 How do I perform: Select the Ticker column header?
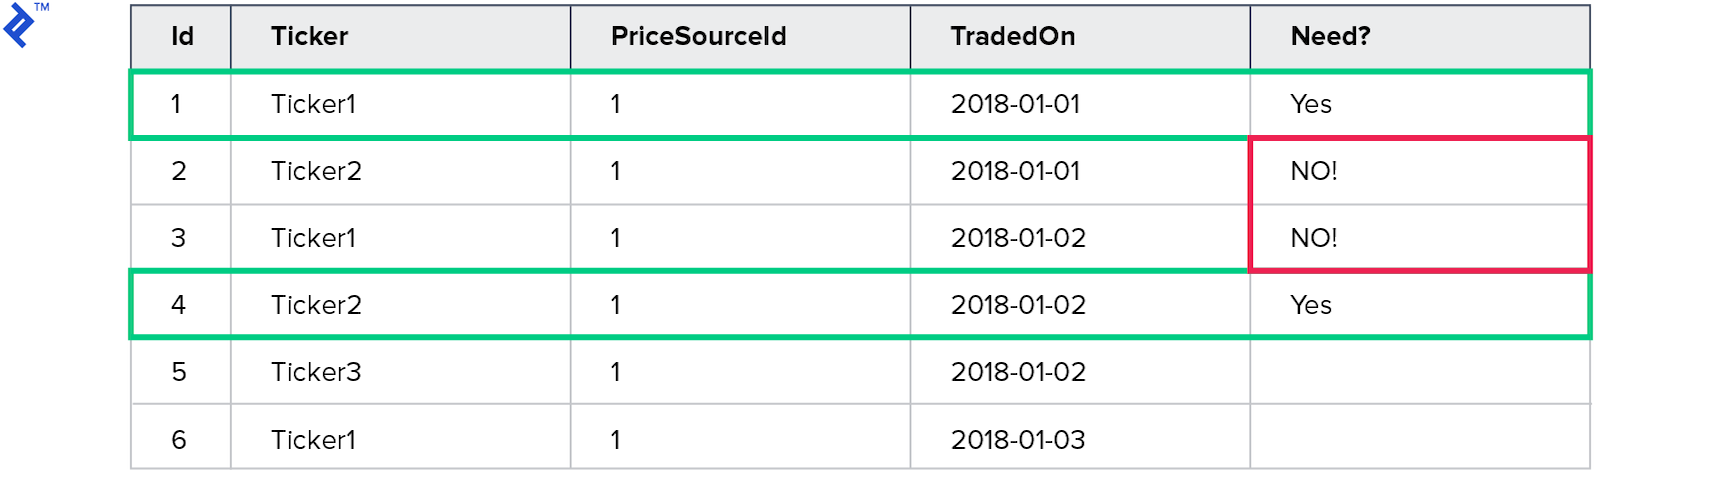click(309, 37)
